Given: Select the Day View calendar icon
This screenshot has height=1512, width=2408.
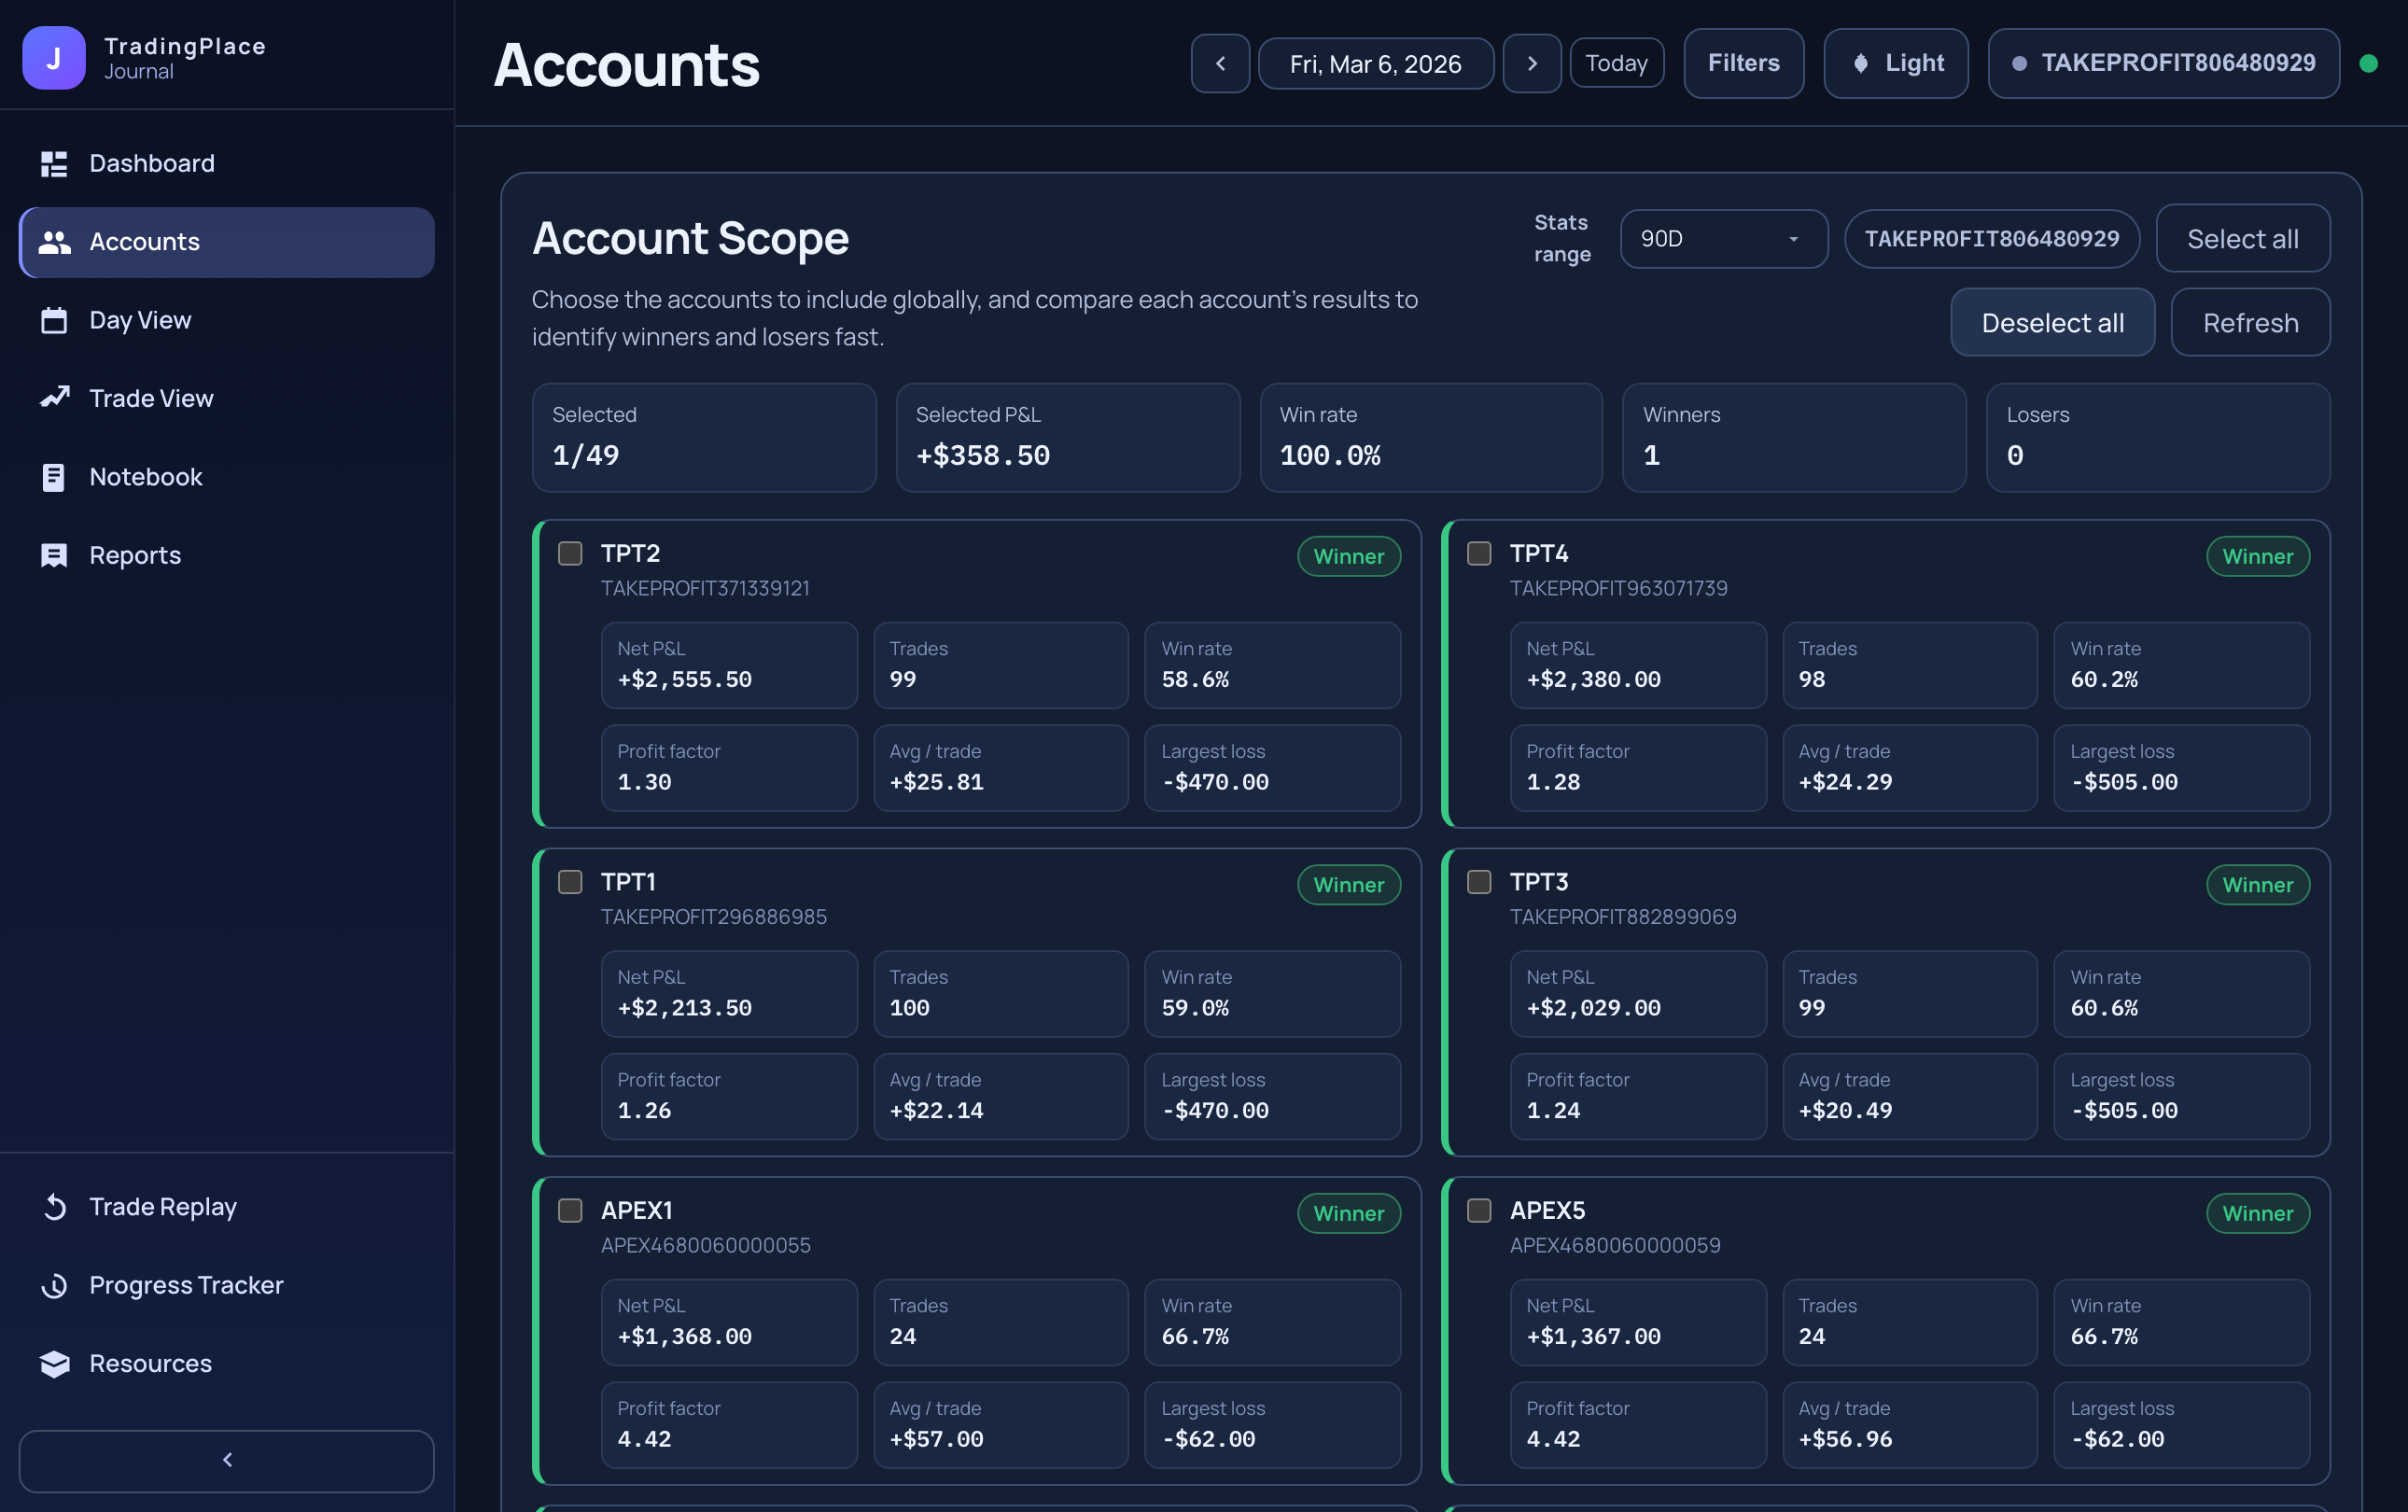Looking at the screenshot, I should point(54,320).
